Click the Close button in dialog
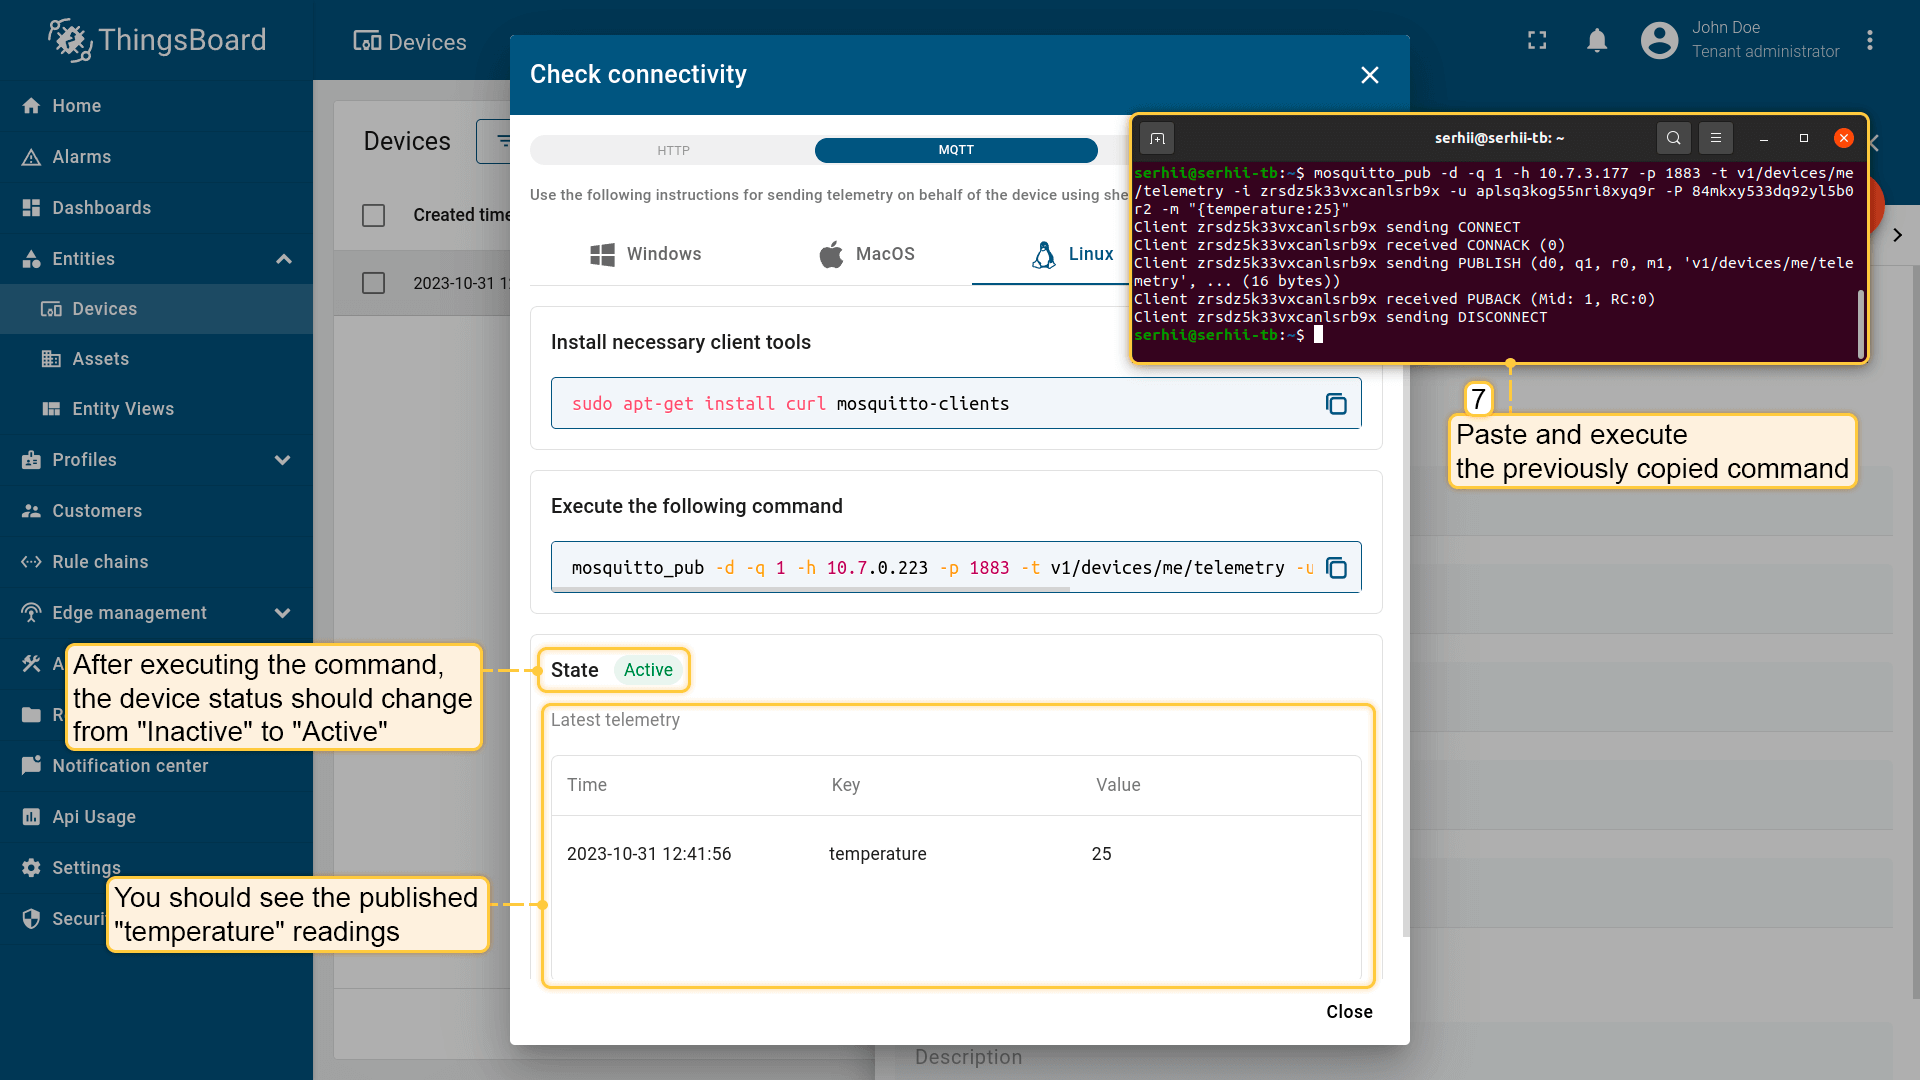This screenshot has width=1920, height=1080. coord(1348,1012)
